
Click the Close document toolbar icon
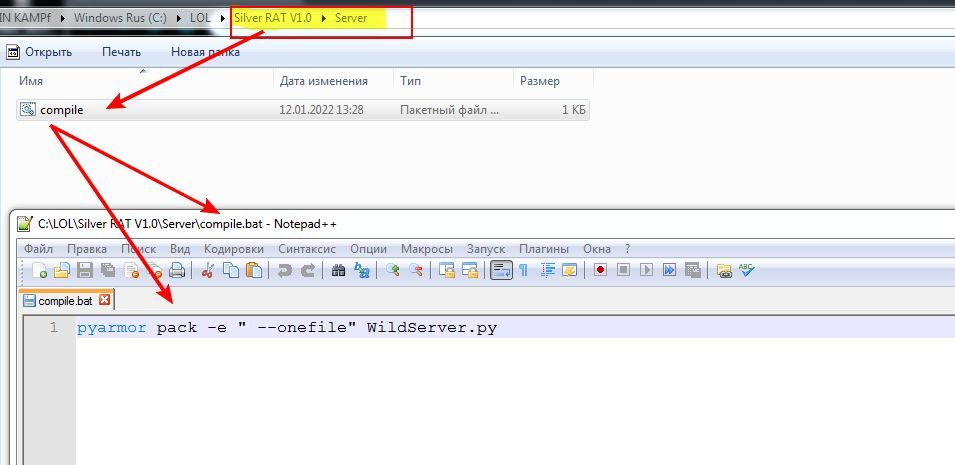tap(130, 270)
